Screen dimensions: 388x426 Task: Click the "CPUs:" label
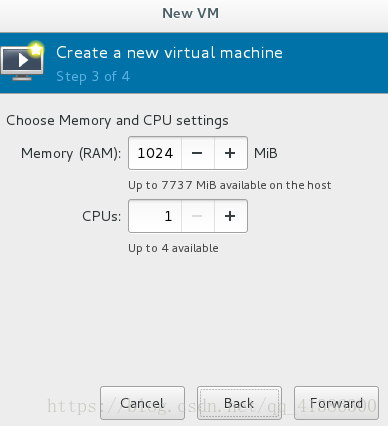tap(102, 216)
